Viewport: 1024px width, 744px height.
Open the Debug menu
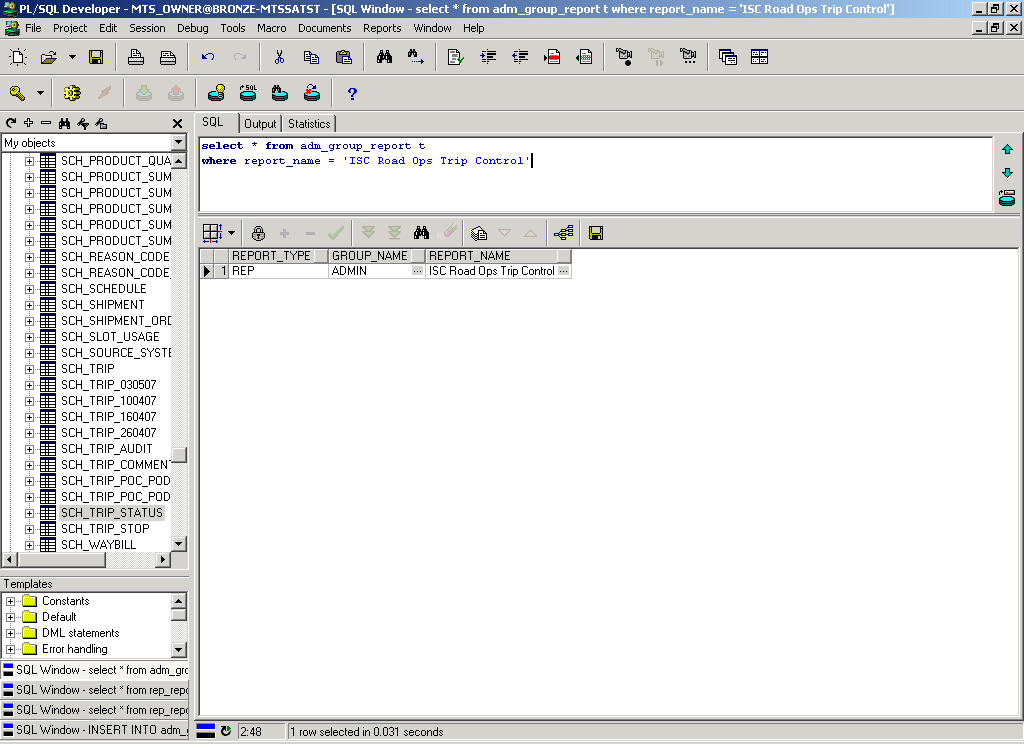(x=193, y=28)
